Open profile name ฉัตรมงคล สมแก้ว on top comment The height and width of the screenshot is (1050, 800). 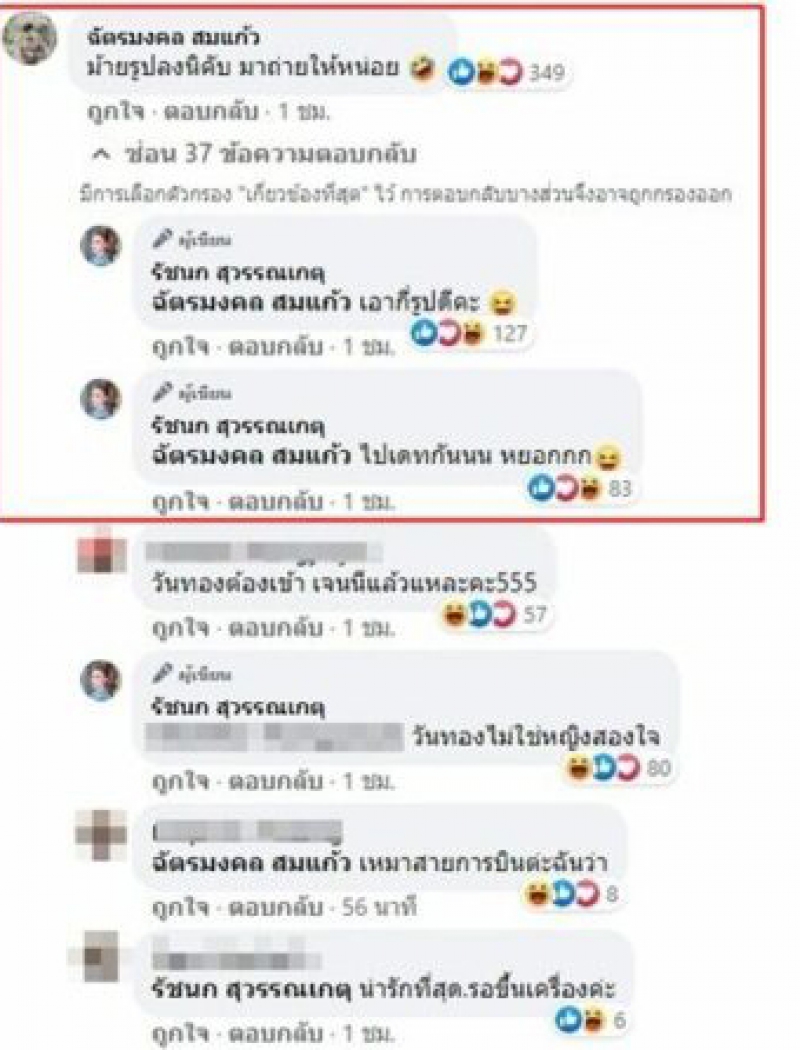(173, 37)
